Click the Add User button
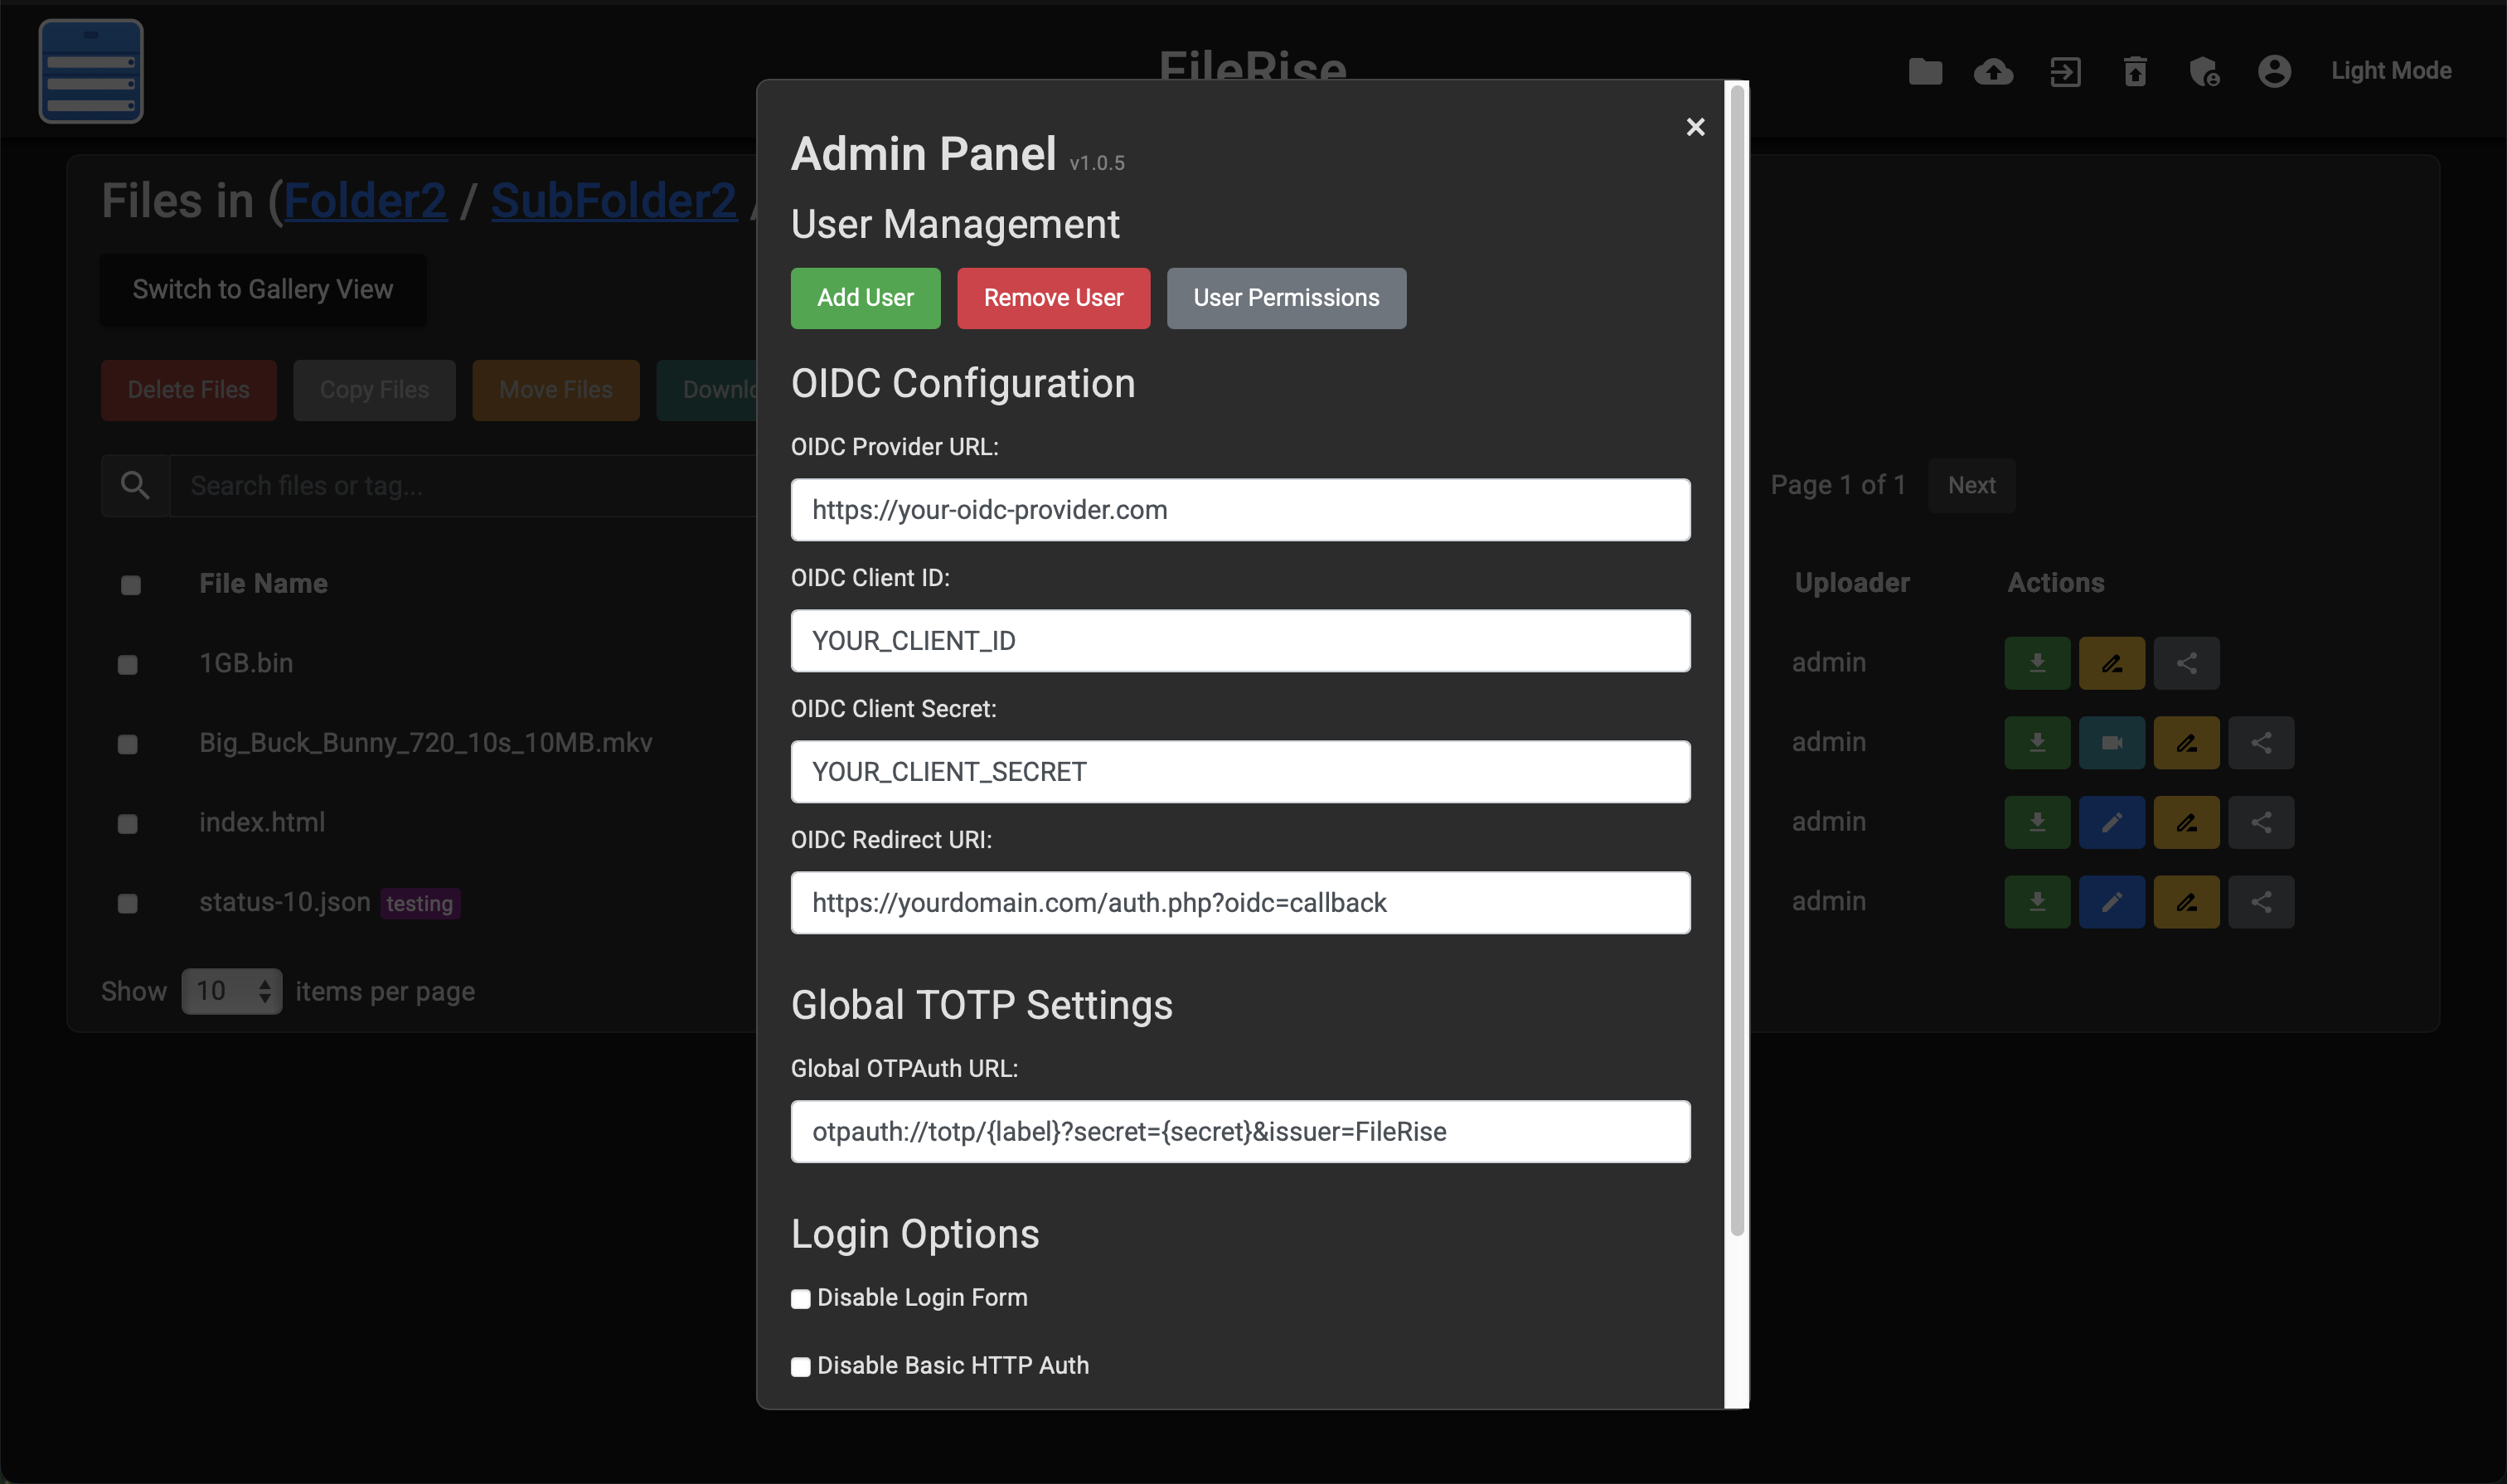The height and width of the screenshot is (1484, 2507). pos(865,298)
